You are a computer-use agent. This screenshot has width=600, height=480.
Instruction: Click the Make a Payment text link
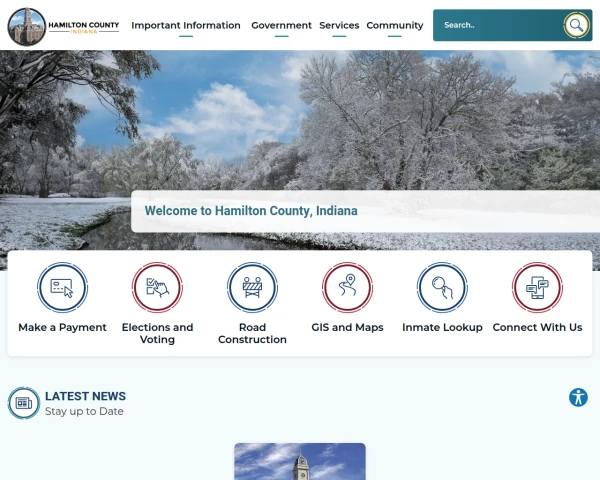pyautogui.click(x=62, y=328)
